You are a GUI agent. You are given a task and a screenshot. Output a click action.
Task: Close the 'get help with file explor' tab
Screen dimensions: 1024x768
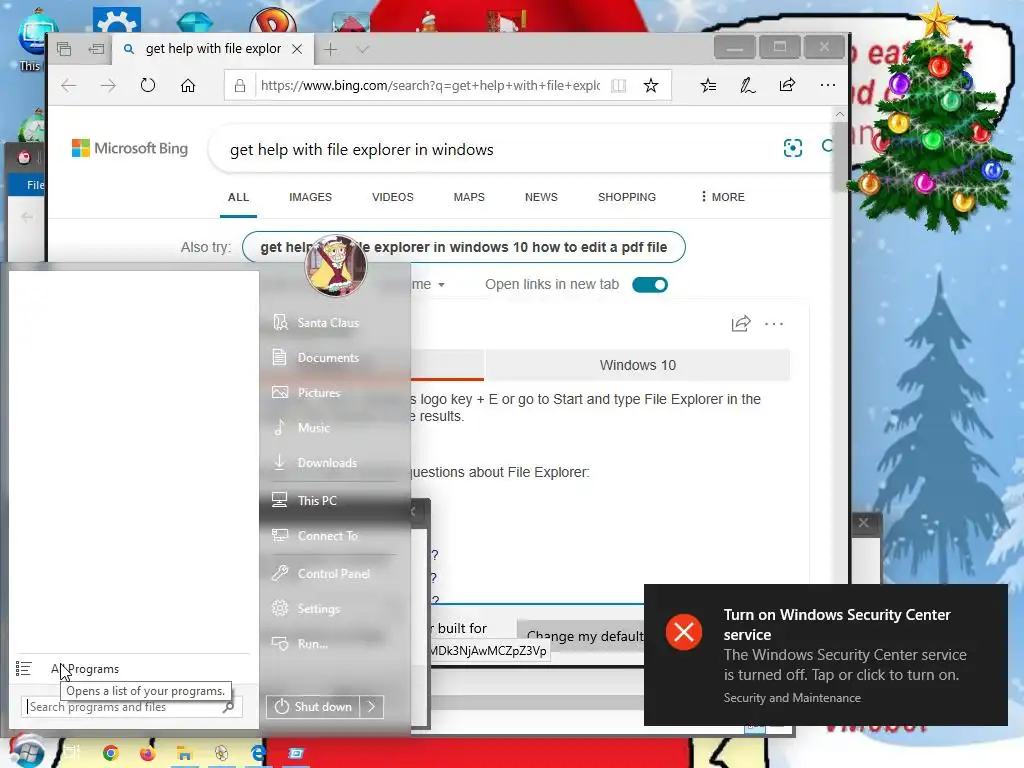coord(297,49)
